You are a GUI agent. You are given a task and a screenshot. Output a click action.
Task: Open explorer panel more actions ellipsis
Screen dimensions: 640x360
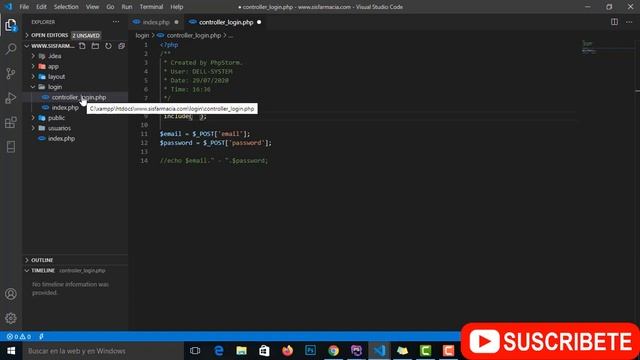click(116, 22)
